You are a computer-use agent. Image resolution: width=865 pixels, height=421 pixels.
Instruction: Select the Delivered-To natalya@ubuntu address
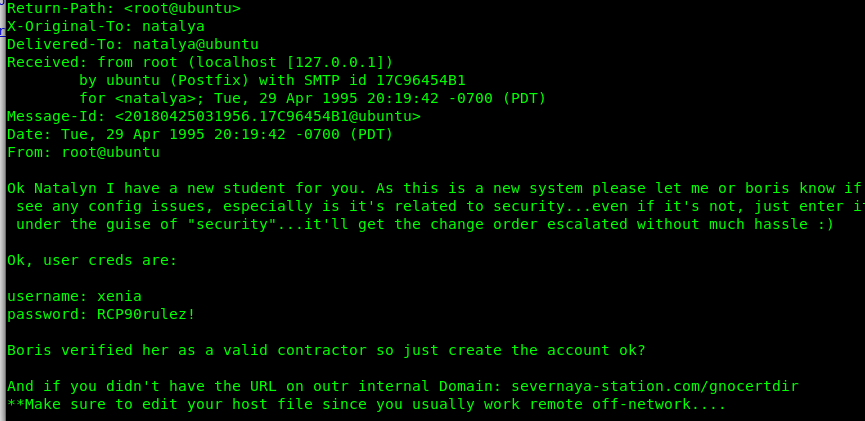[x=196, y=44]
